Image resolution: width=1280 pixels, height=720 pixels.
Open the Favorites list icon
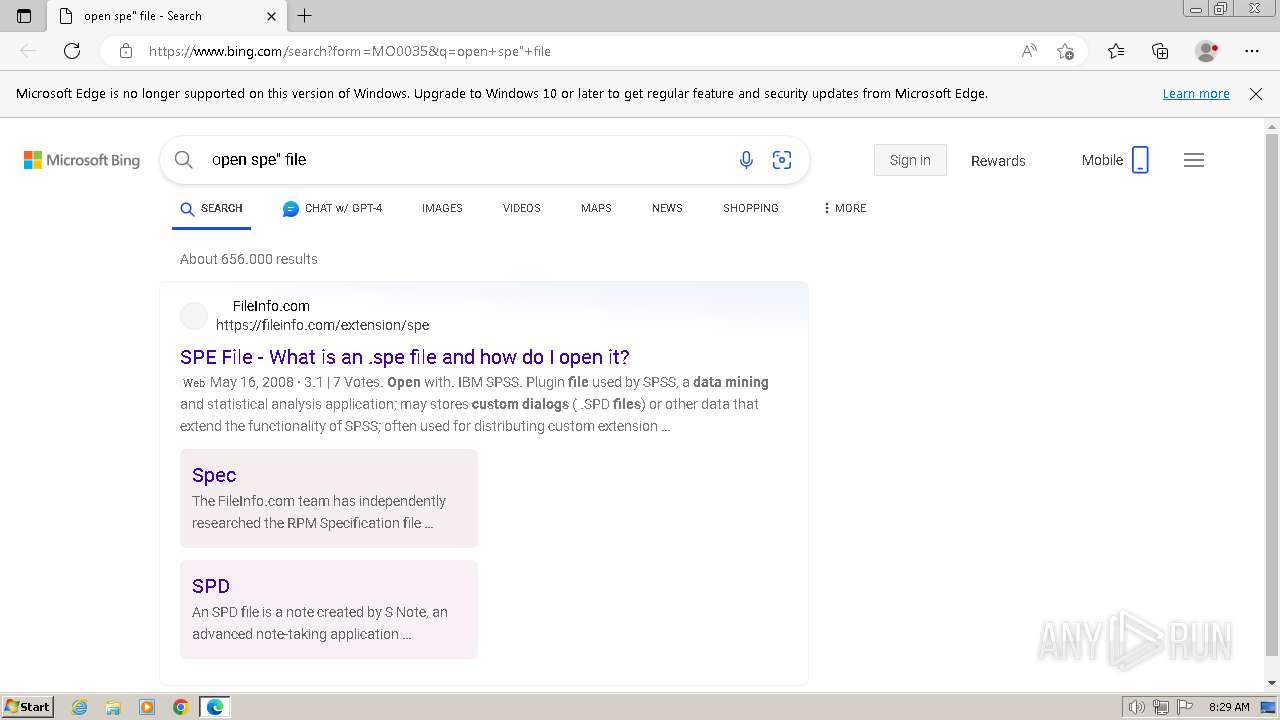1116,51
